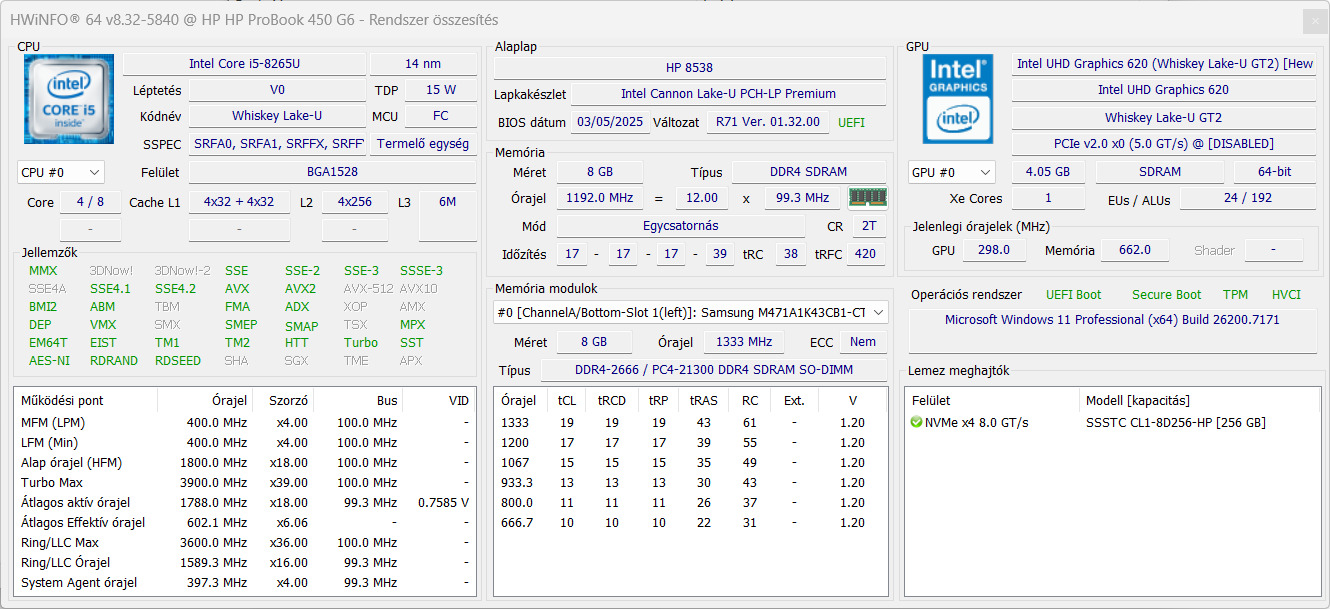Click the SRFA0, SRFA1 SSPEC value

[x=278, y=143]
